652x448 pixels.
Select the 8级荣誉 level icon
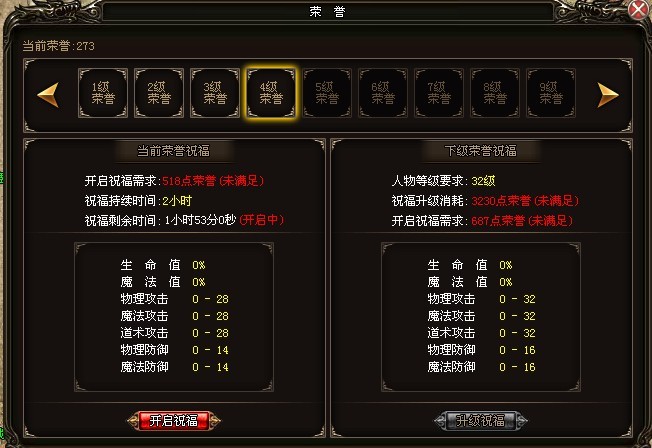495,93
